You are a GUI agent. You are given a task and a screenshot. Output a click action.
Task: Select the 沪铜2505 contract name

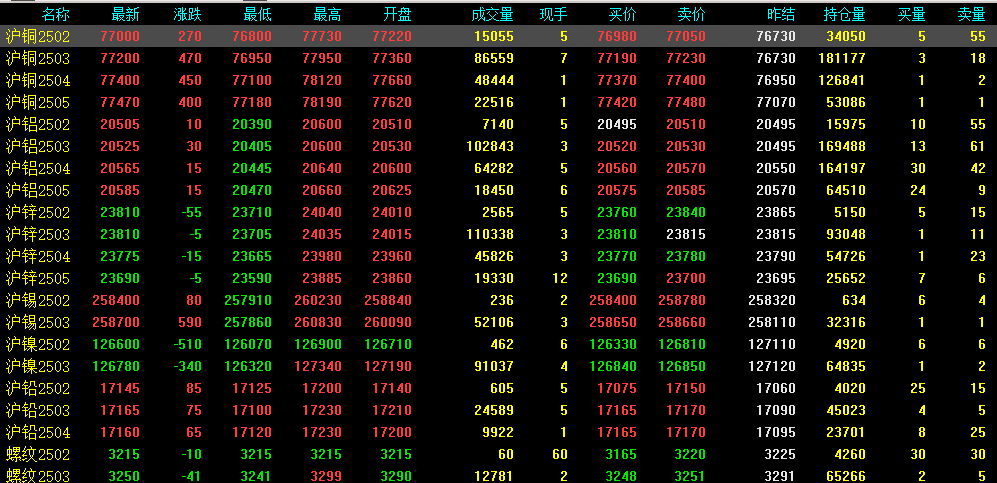[x=38, y=102]
